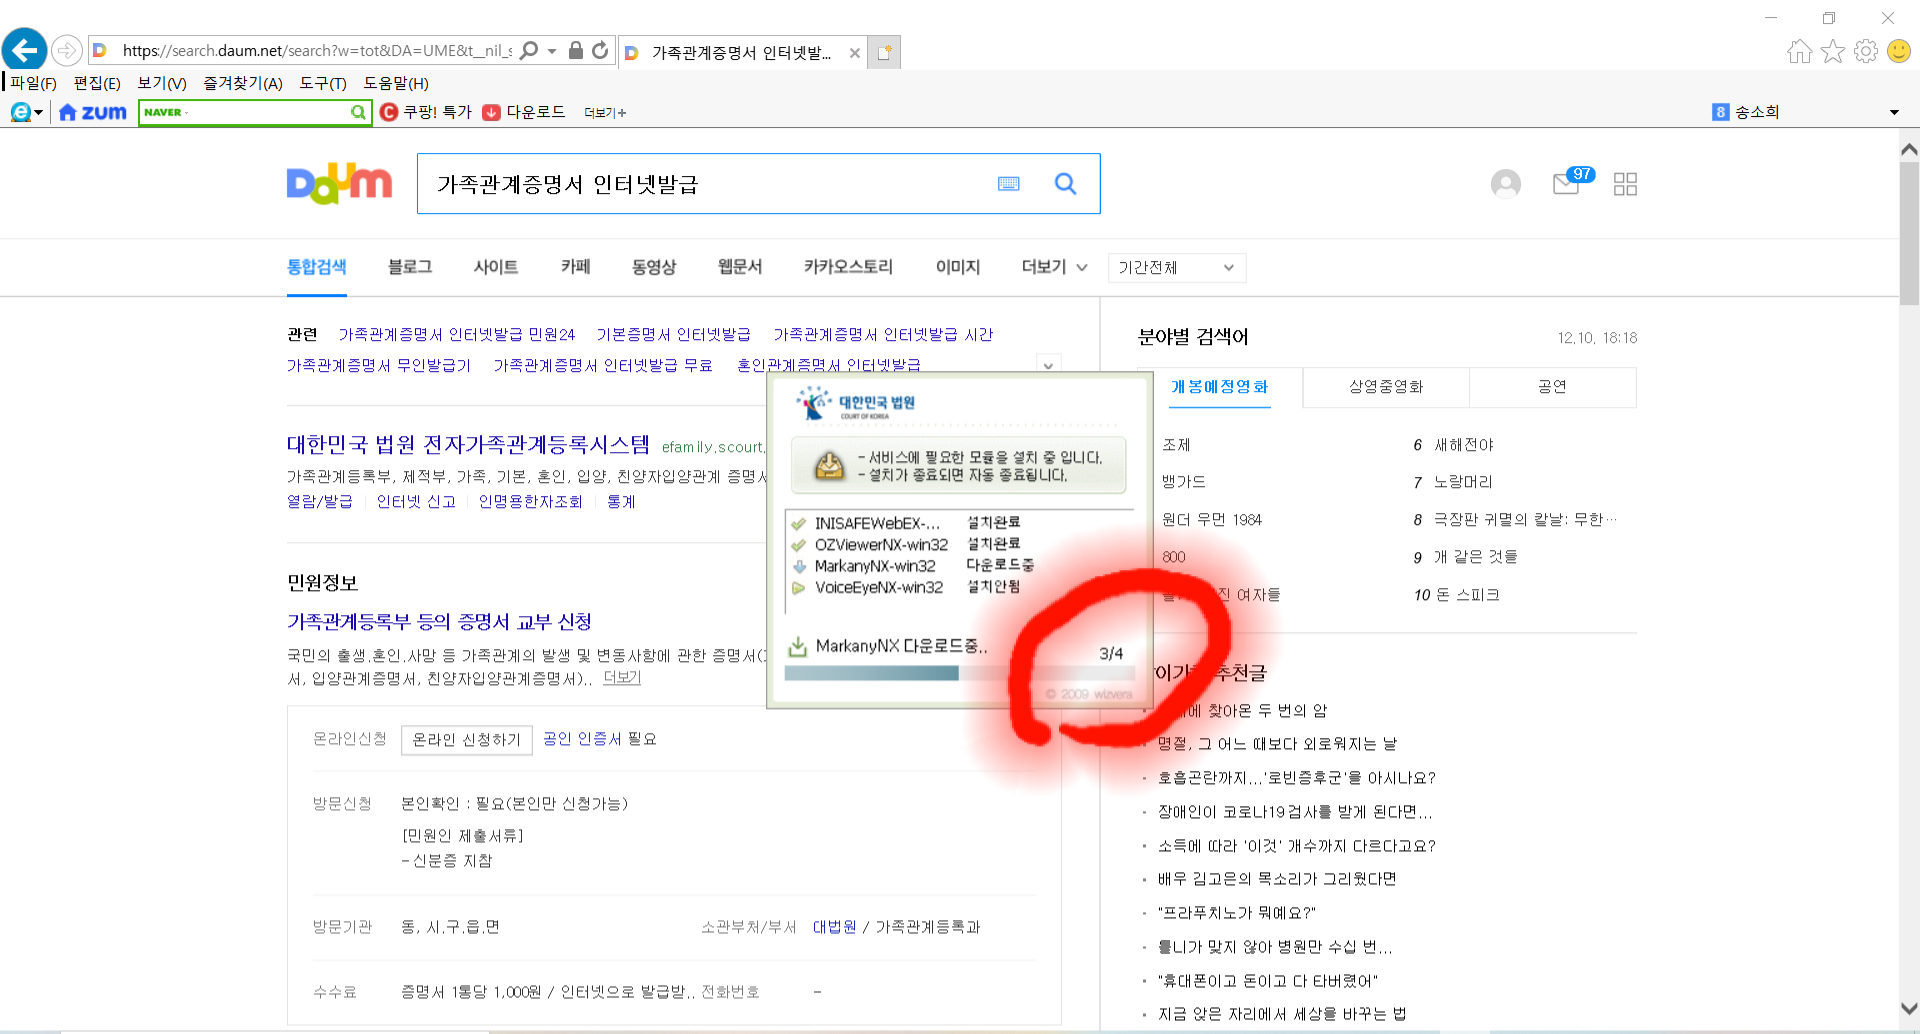The image size is (1920, 1034).
Task: Click the Daum search magnifier button
Action: pos(1066,184)
